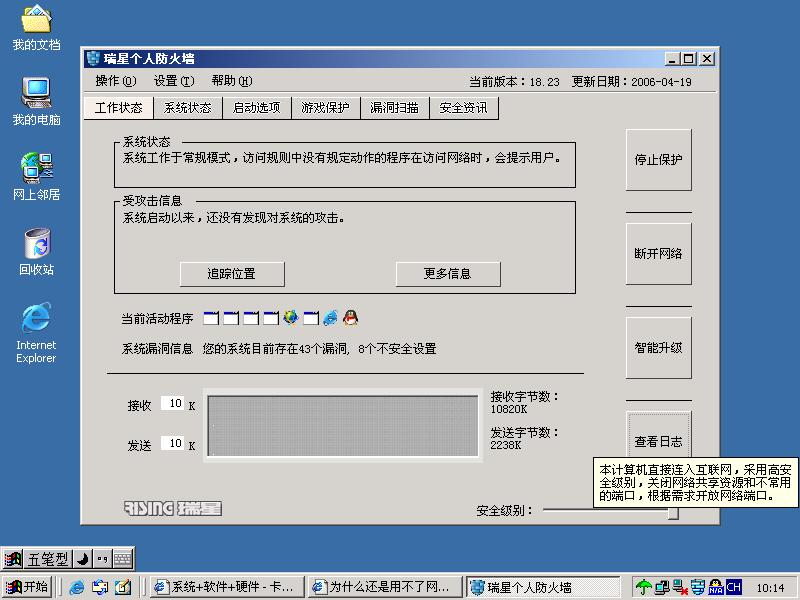Screen dimensions: 800x600
Task: Select the 回收站 recycle bin icon
Action: click(36, 252)
